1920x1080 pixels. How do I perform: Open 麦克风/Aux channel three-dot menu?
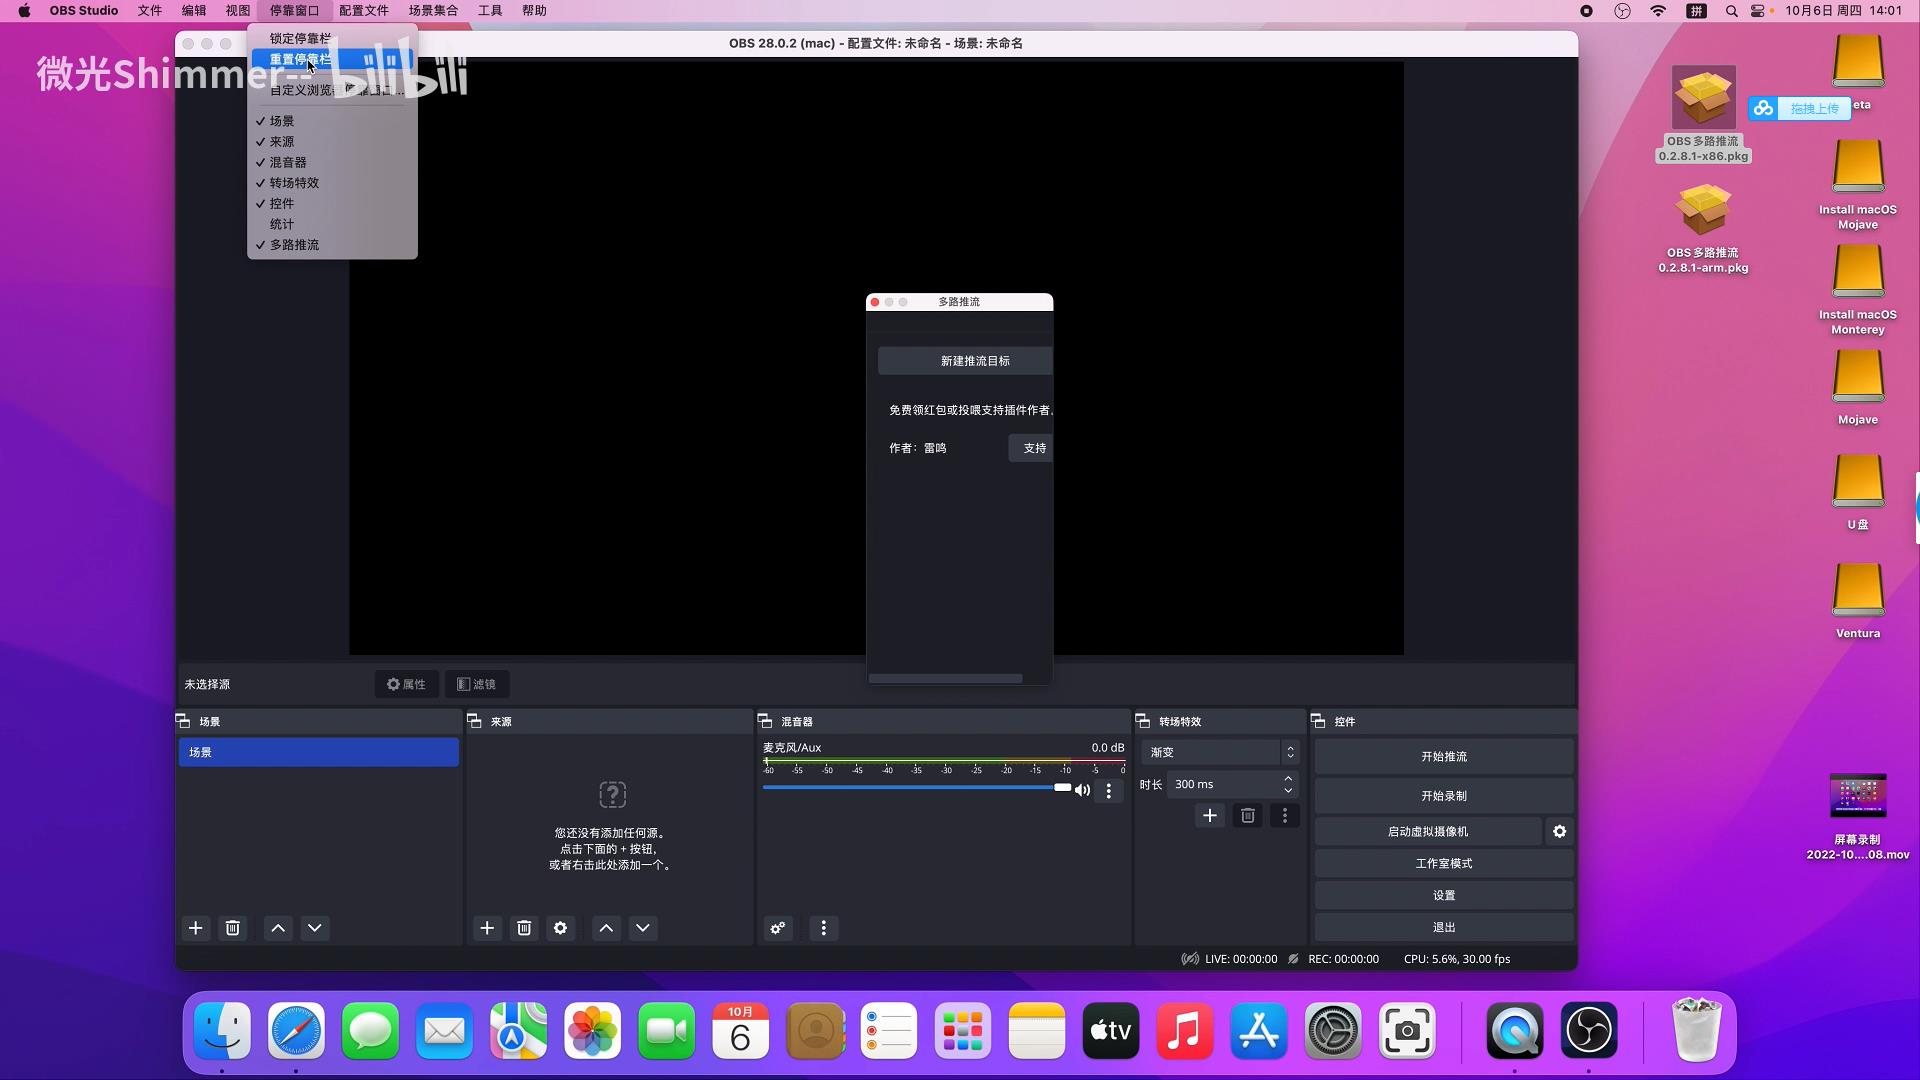1109,791
